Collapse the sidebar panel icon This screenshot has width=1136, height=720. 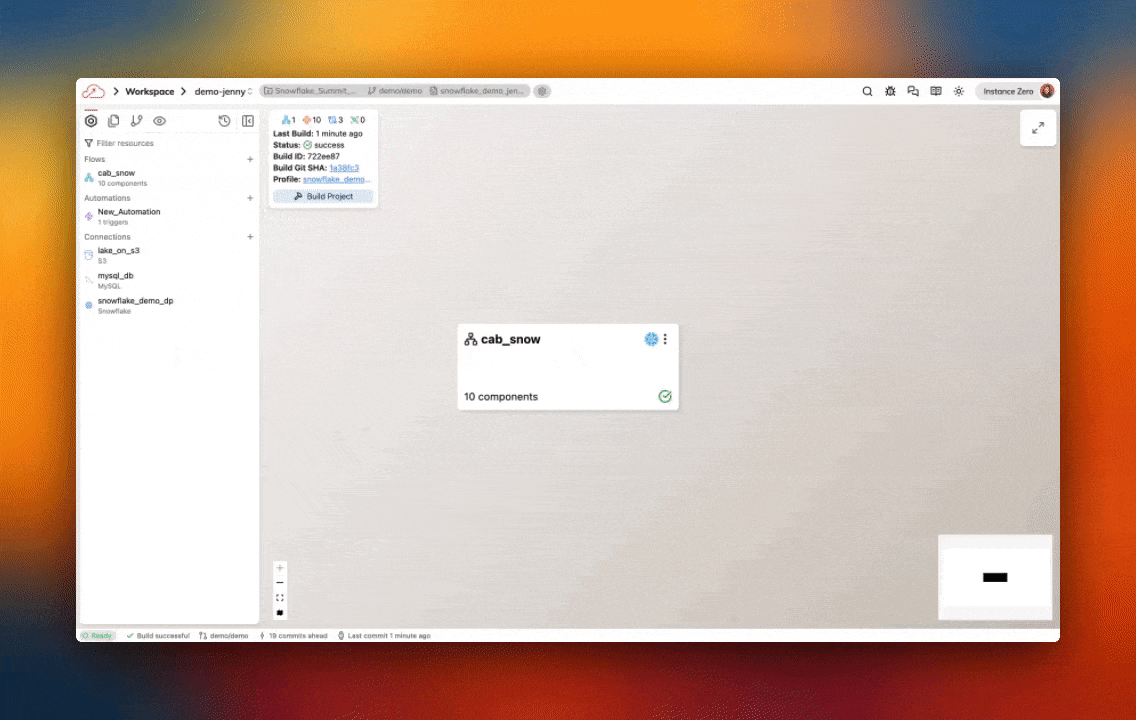click(x=248, y=121)
